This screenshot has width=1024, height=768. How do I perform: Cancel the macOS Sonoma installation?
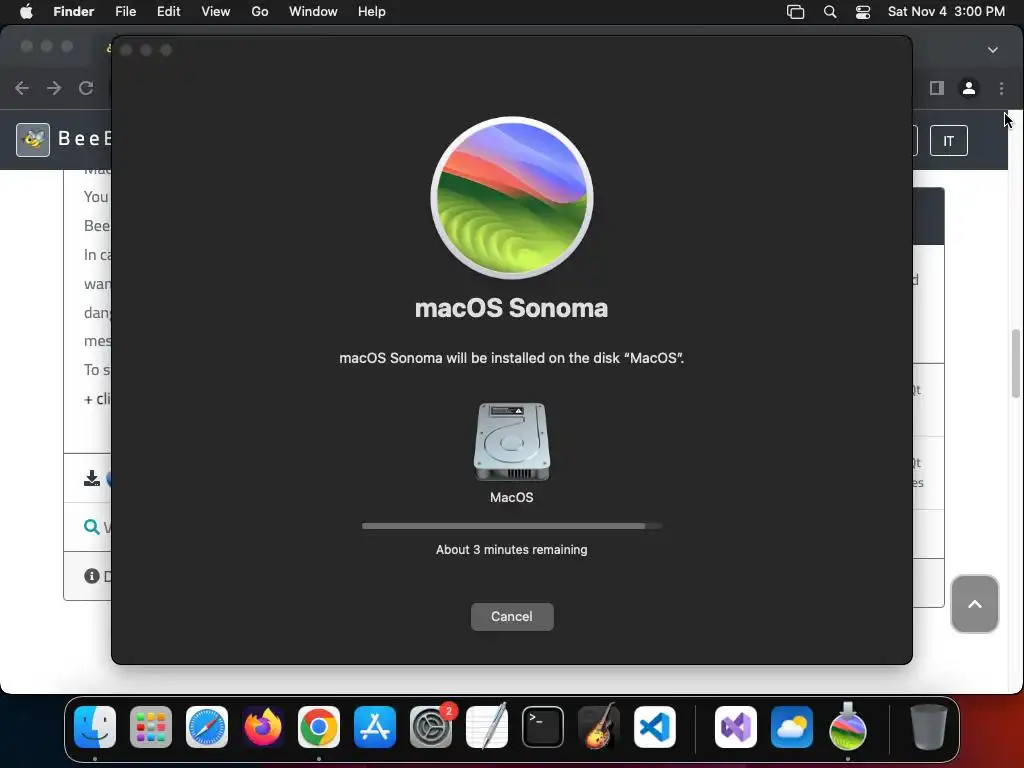512,616
